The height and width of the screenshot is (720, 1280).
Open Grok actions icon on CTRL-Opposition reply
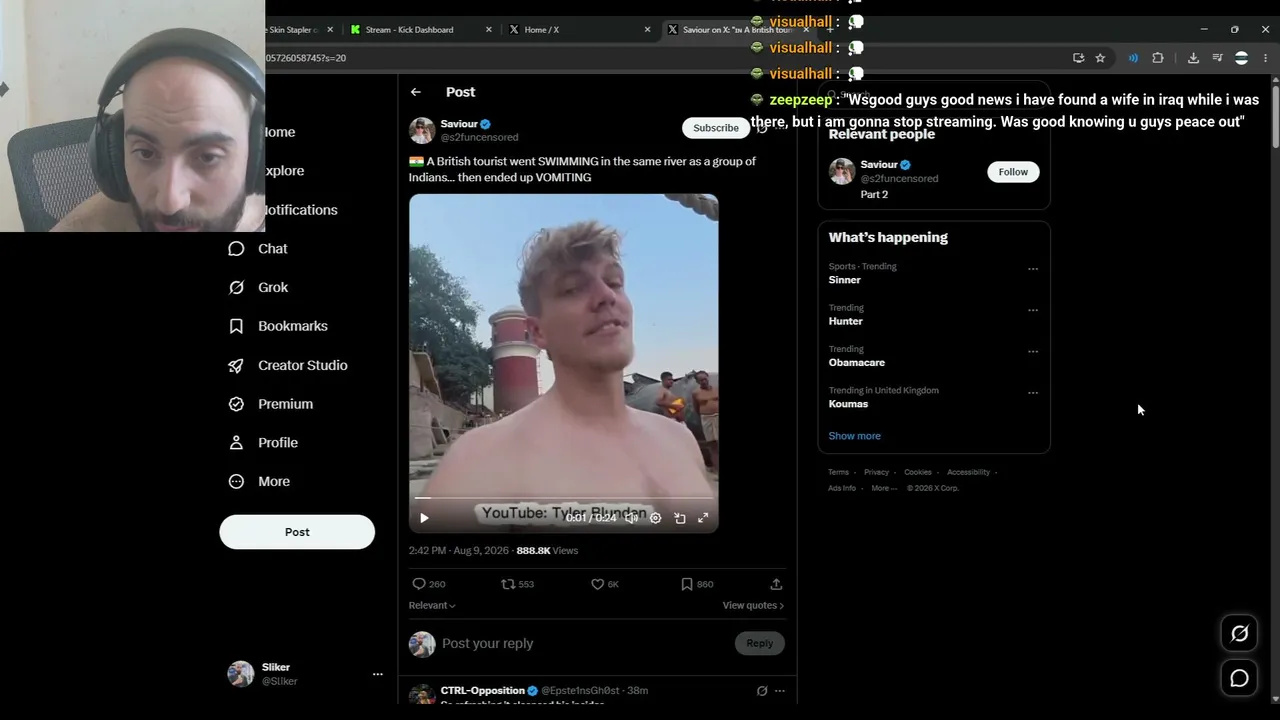(762, 691)
